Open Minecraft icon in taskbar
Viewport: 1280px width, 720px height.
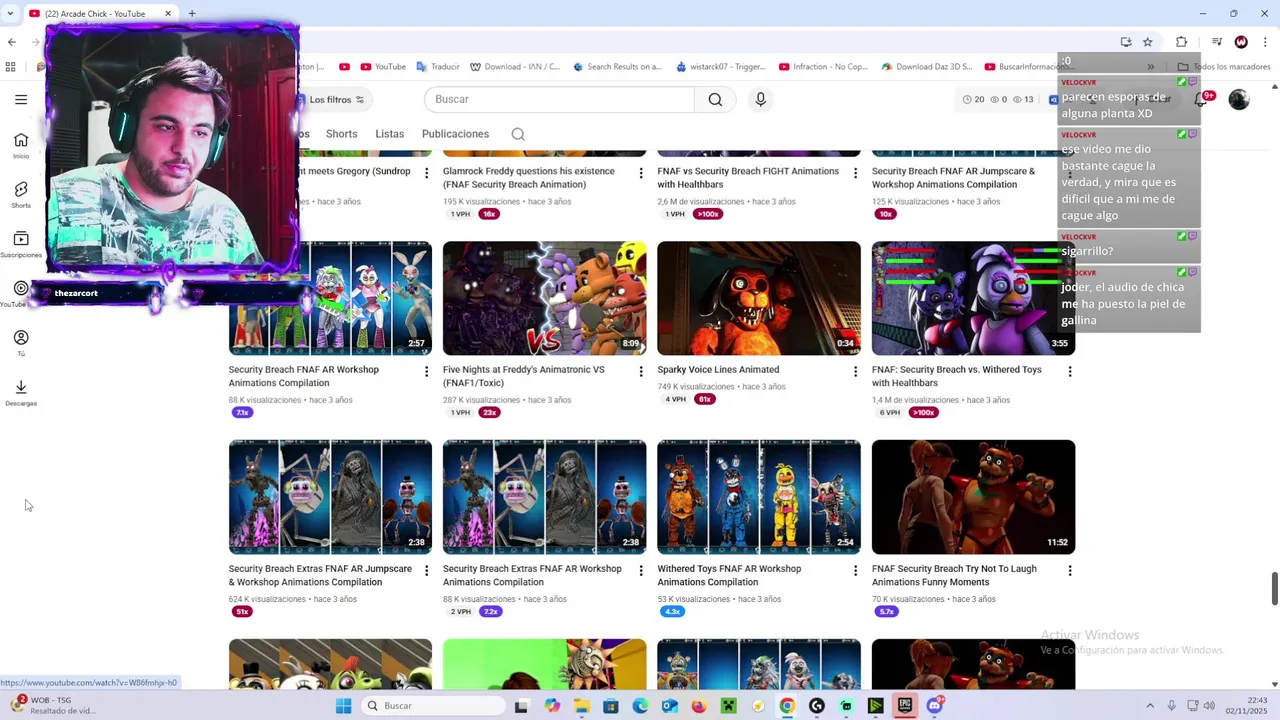(x=728, y=706)
